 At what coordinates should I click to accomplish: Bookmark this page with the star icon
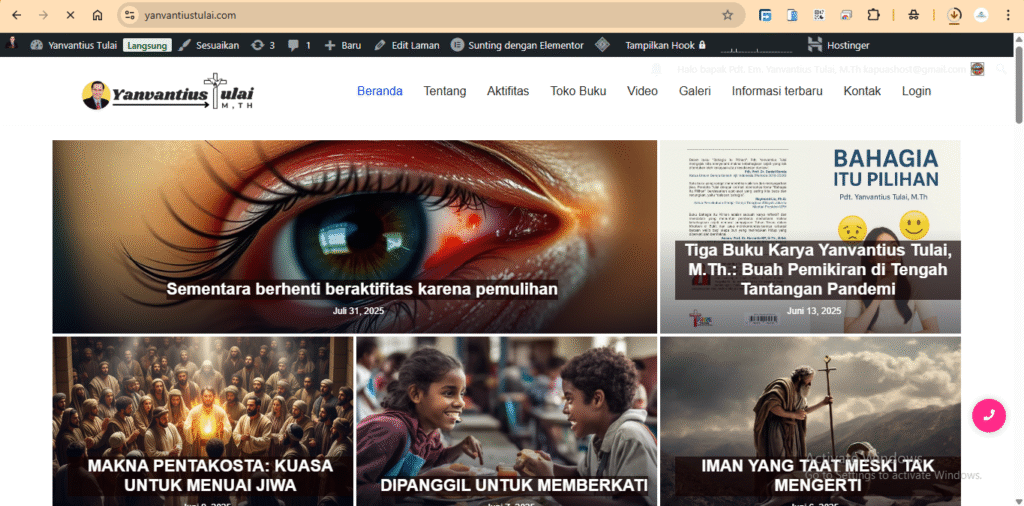pos(727,15)
